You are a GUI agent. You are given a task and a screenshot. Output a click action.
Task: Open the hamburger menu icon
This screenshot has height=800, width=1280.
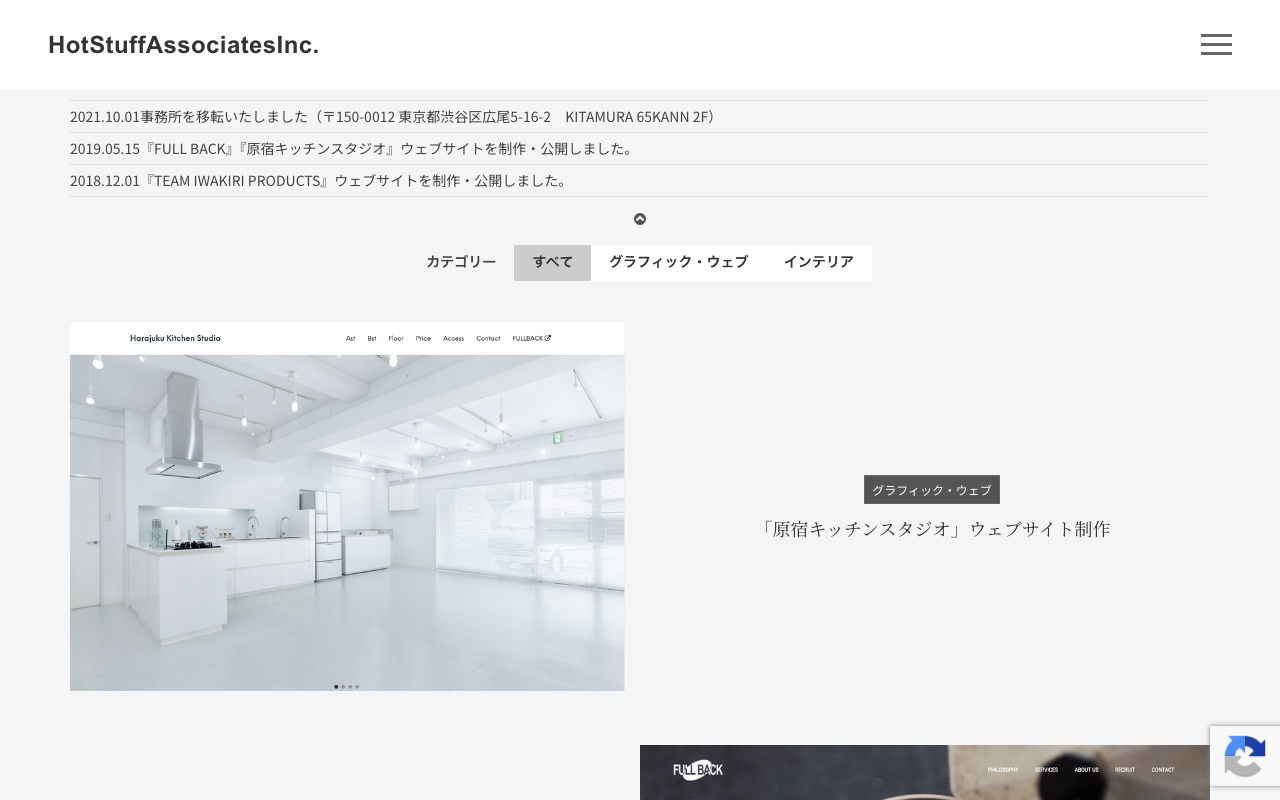[1216, 44]
